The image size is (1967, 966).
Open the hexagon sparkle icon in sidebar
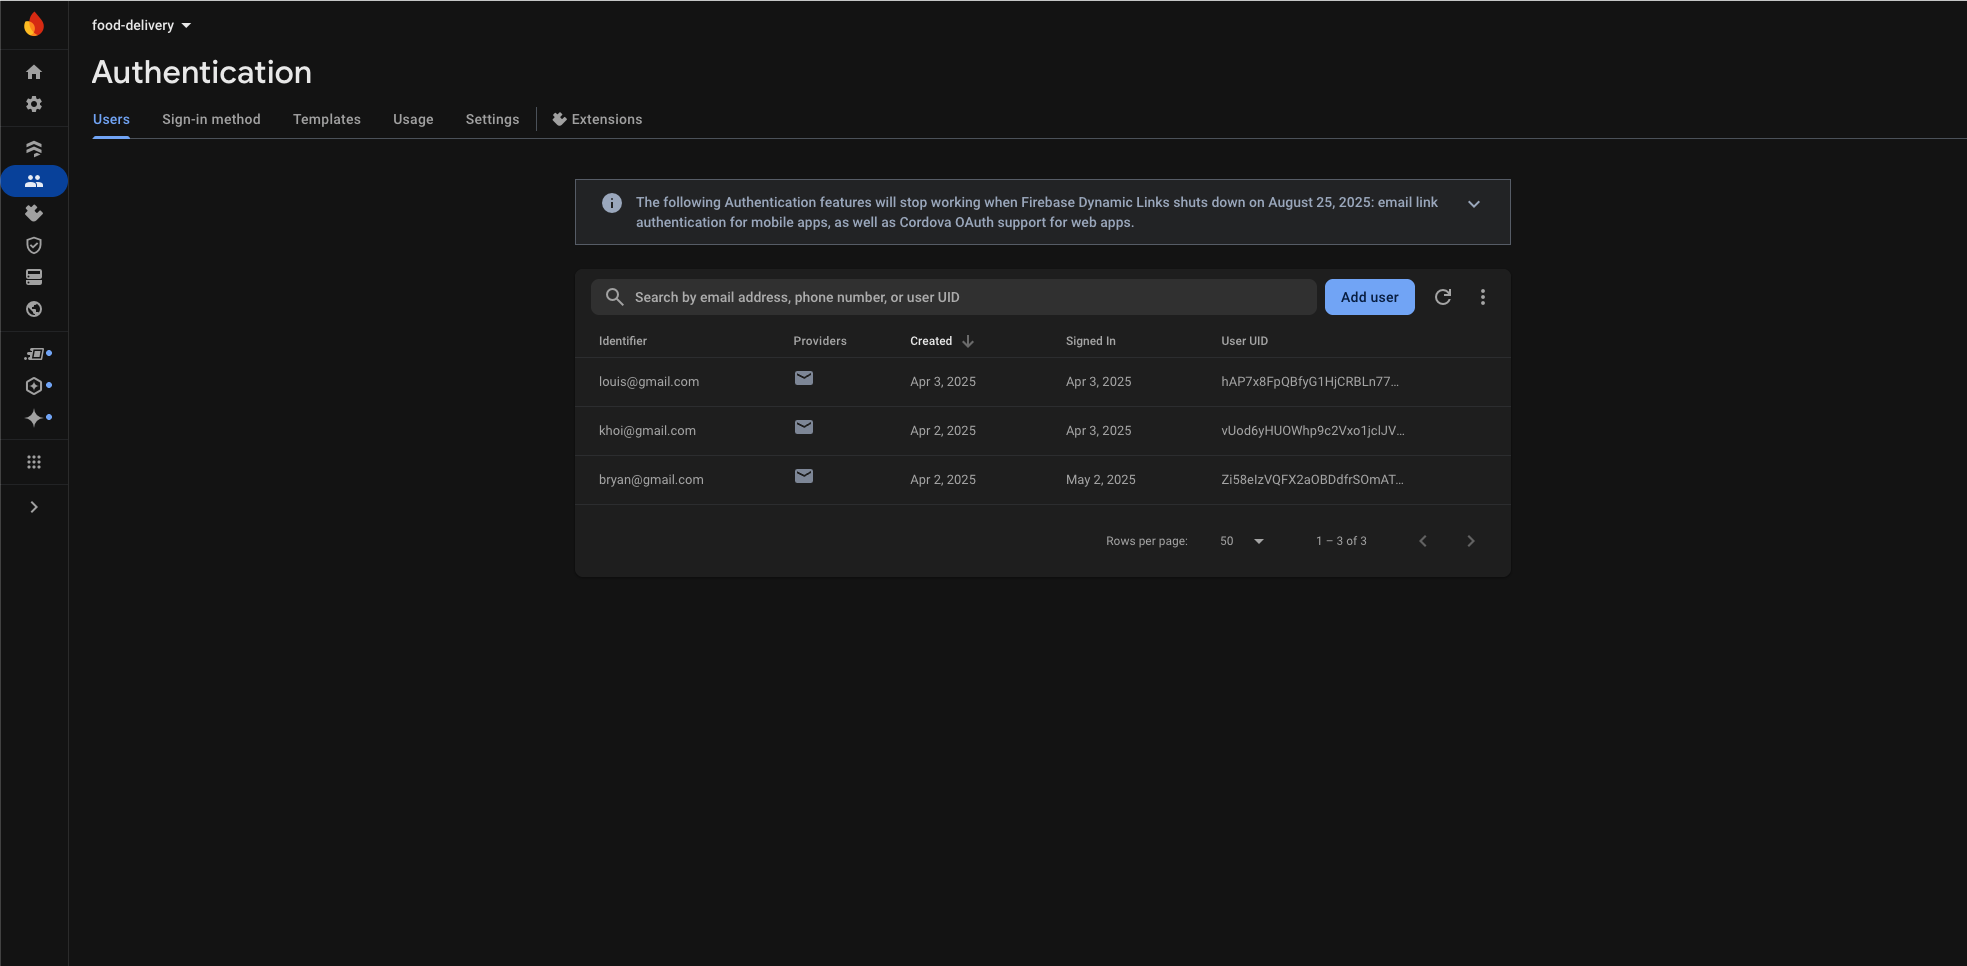pyautogui.click(x=34, y=386)
